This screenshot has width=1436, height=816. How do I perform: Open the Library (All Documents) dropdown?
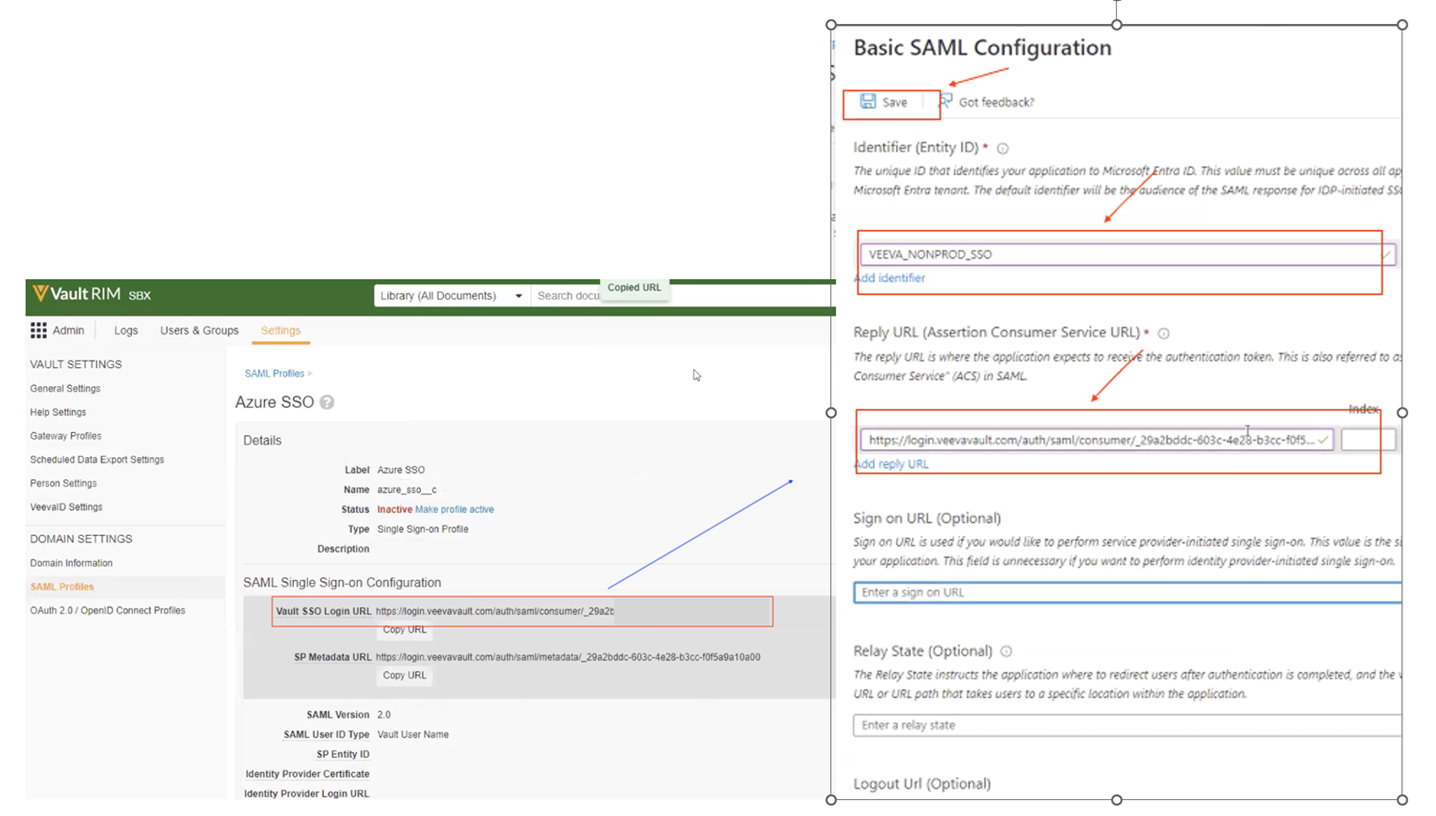[x=452, y=296]
